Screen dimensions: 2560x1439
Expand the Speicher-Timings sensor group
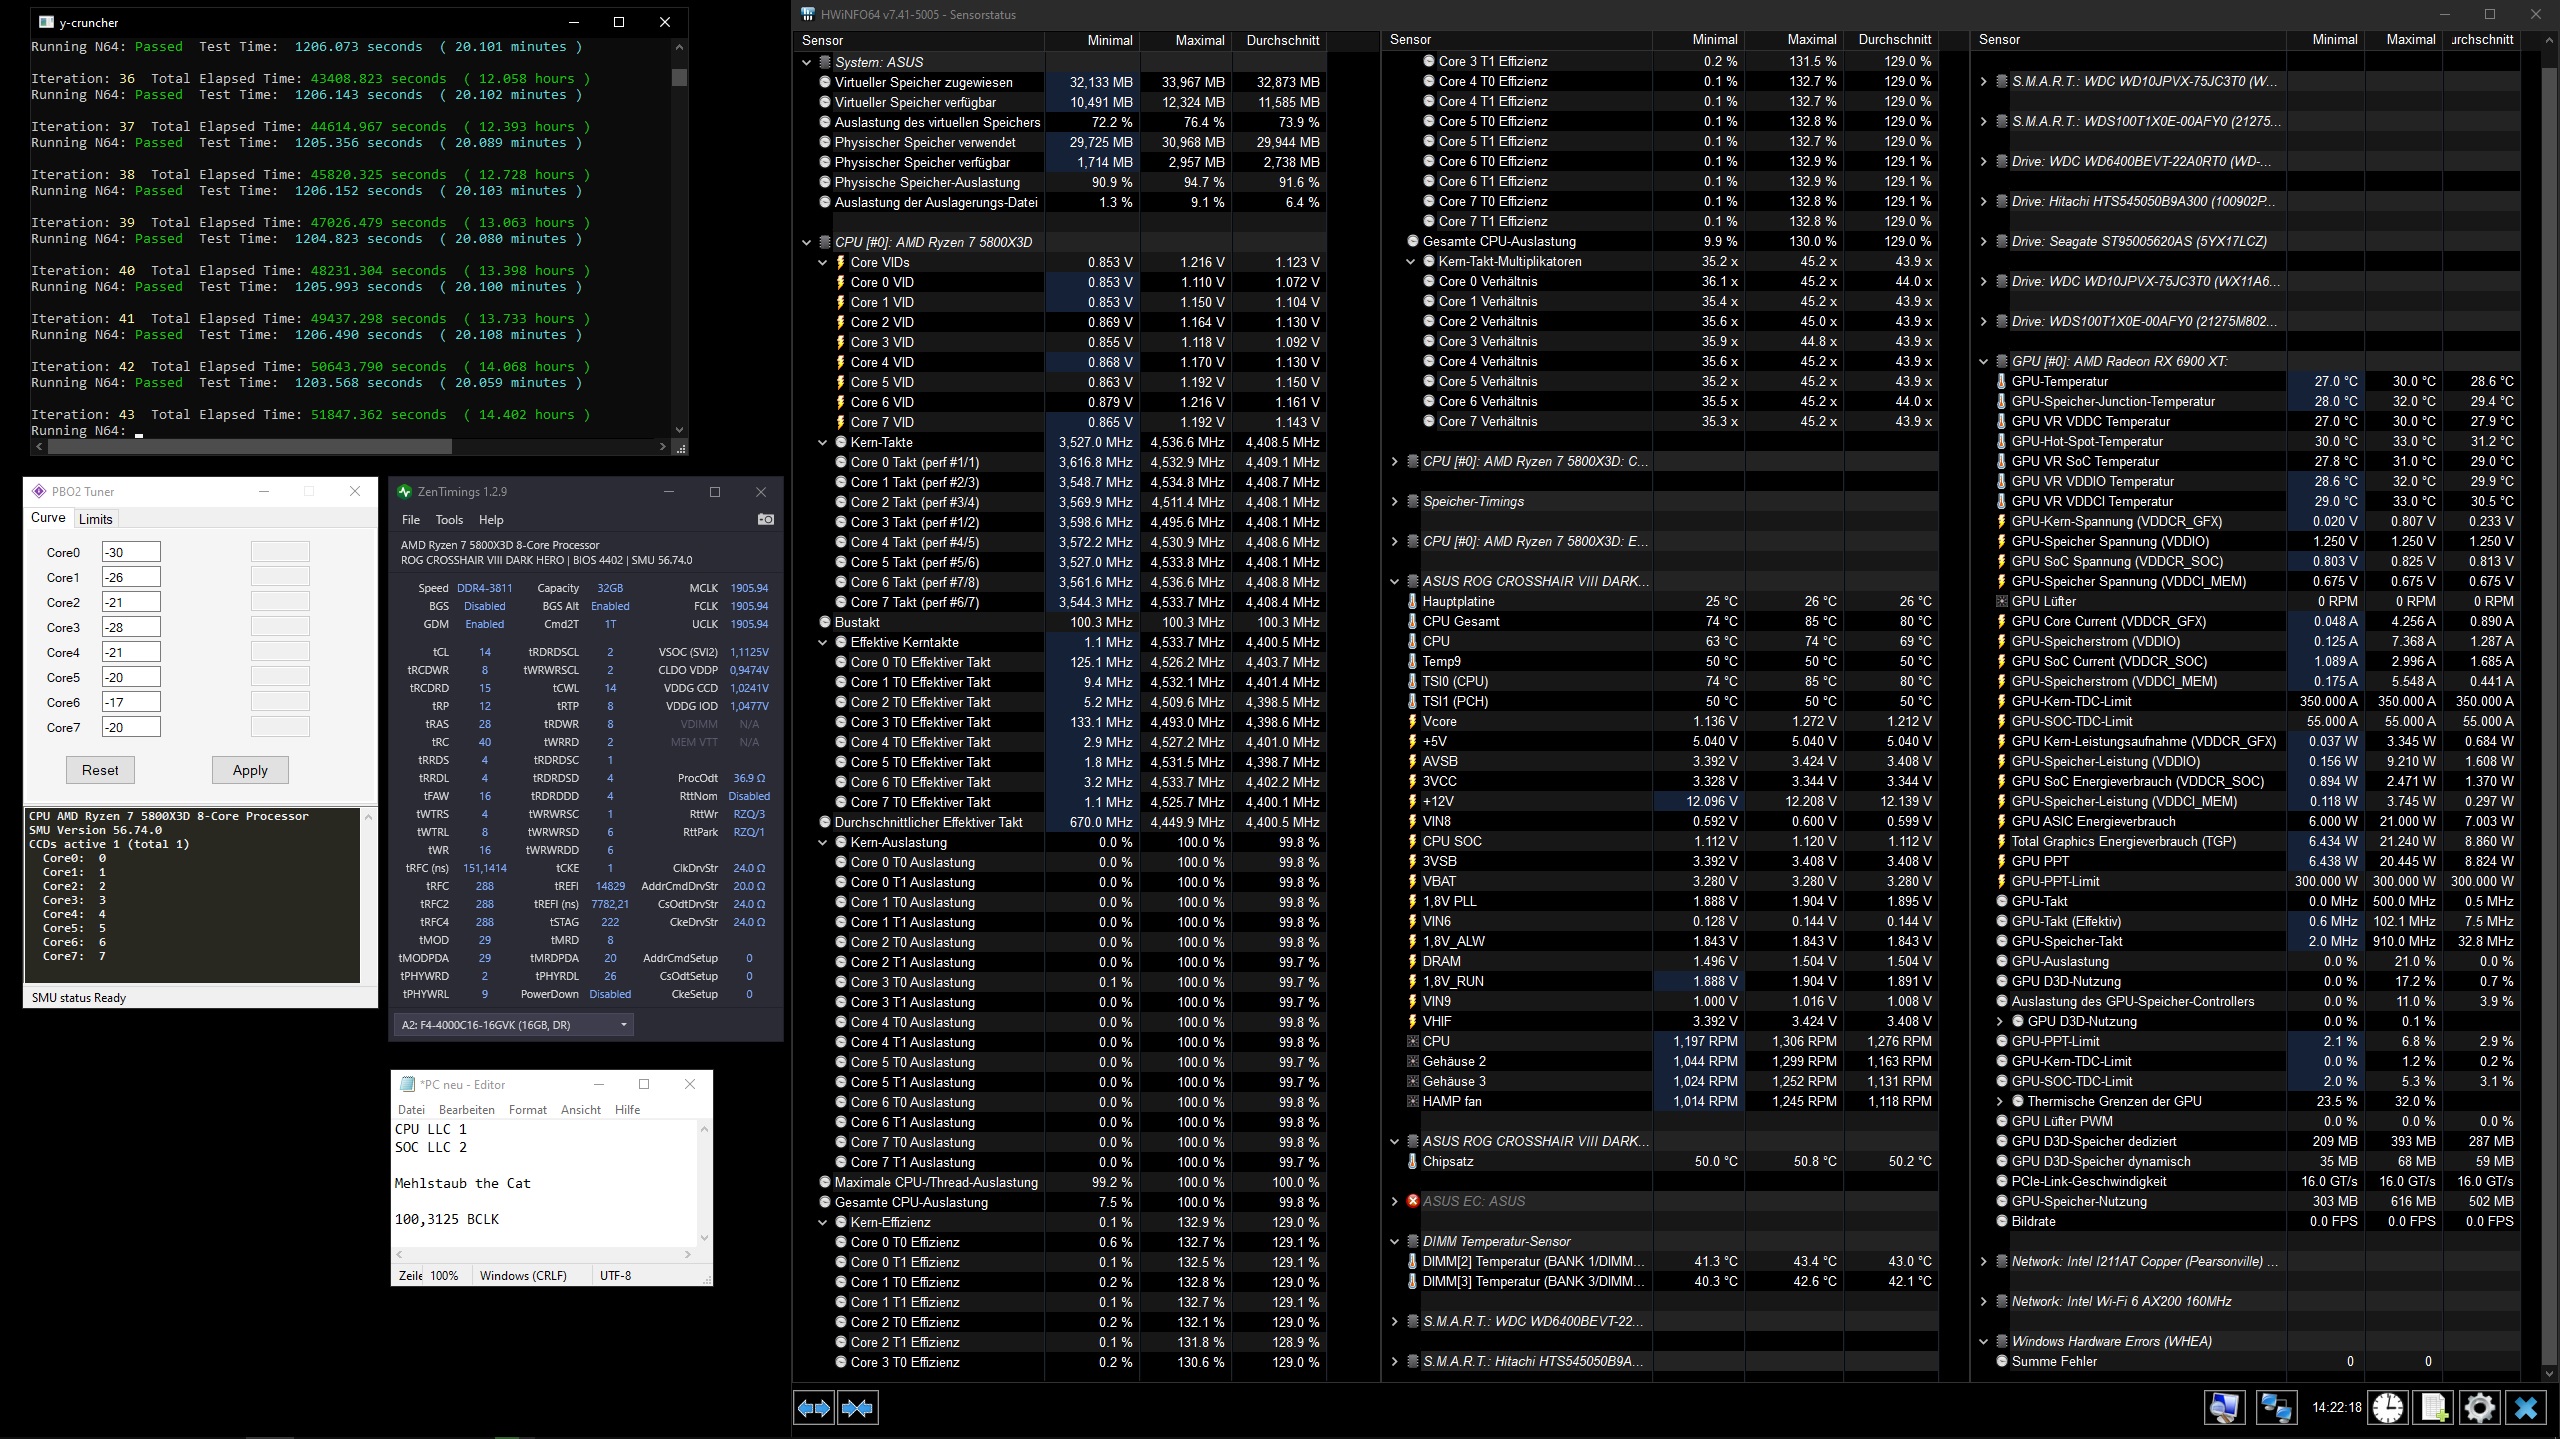(1395, 501)
